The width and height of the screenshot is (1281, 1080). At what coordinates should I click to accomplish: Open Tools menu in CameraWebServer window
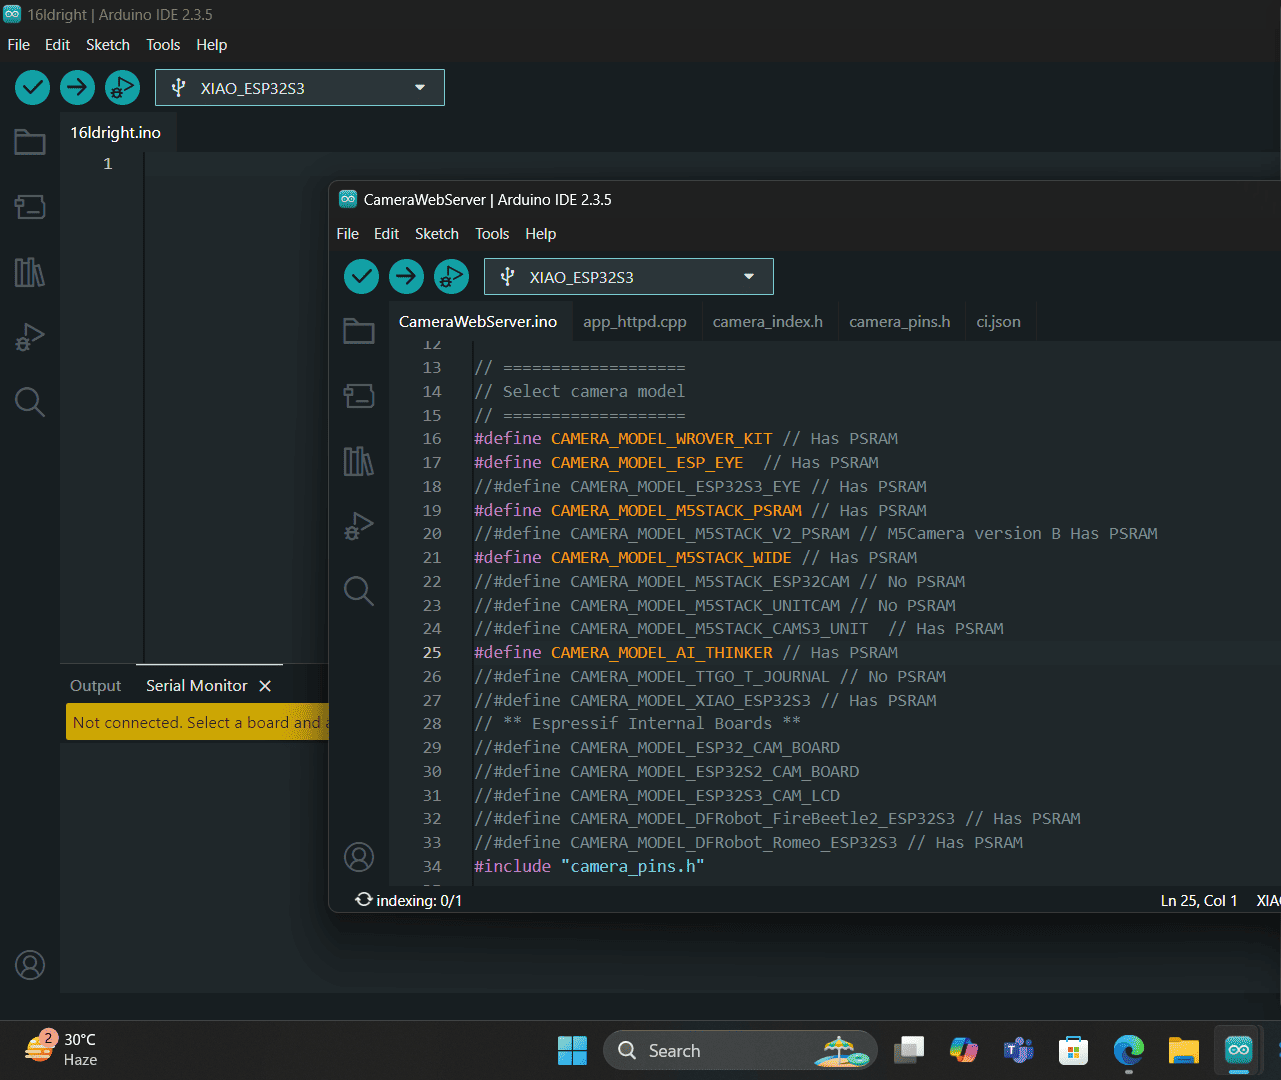[492, 234]
